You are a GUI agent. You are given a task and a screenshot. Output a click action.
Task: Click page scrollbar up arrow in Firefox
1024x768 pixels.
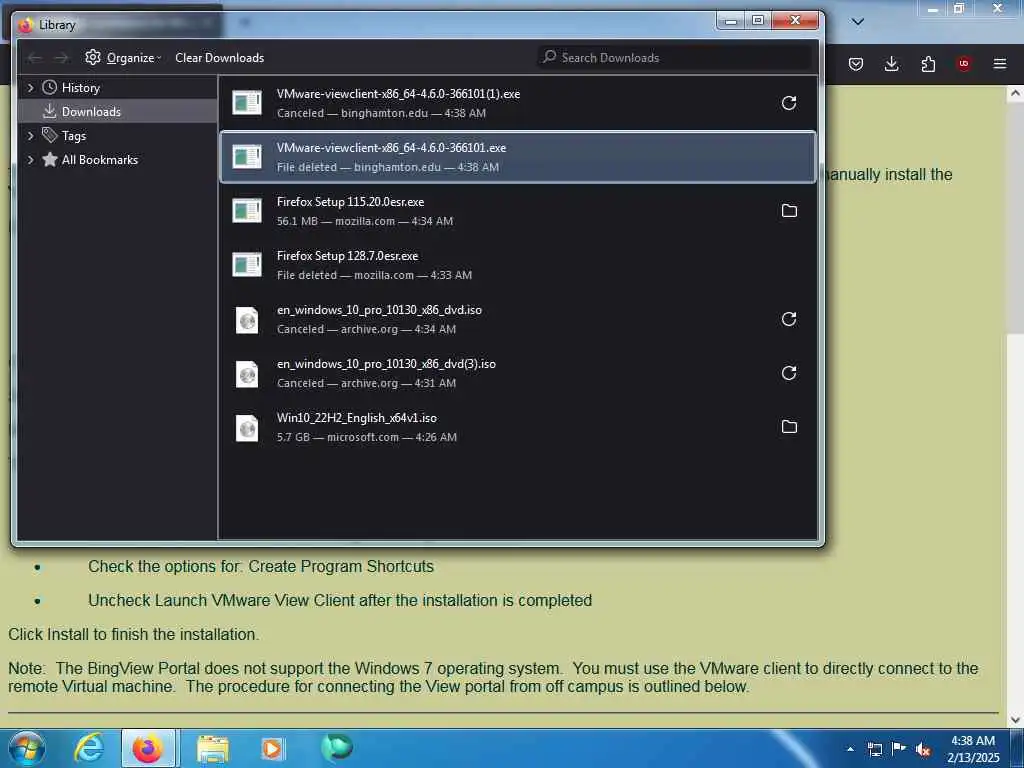pos(1016,94)
